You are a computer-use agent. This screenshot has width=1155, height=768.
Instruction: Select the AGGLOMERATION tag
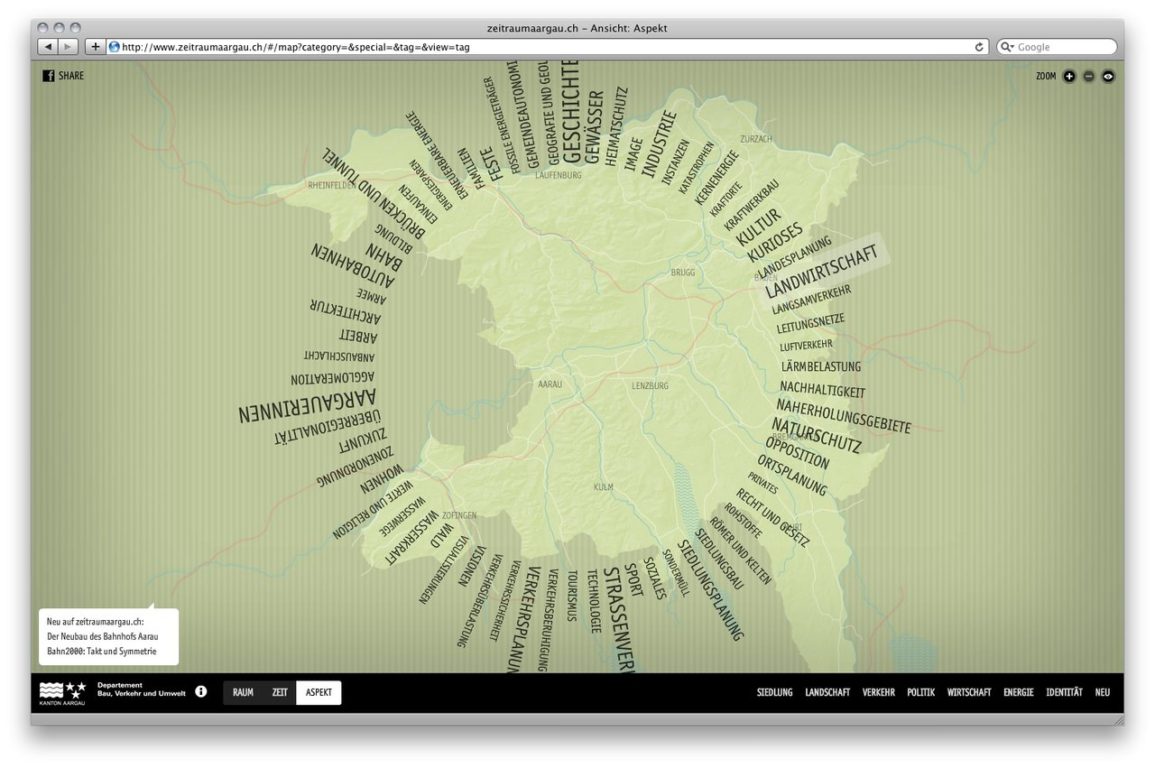point(332,378)
